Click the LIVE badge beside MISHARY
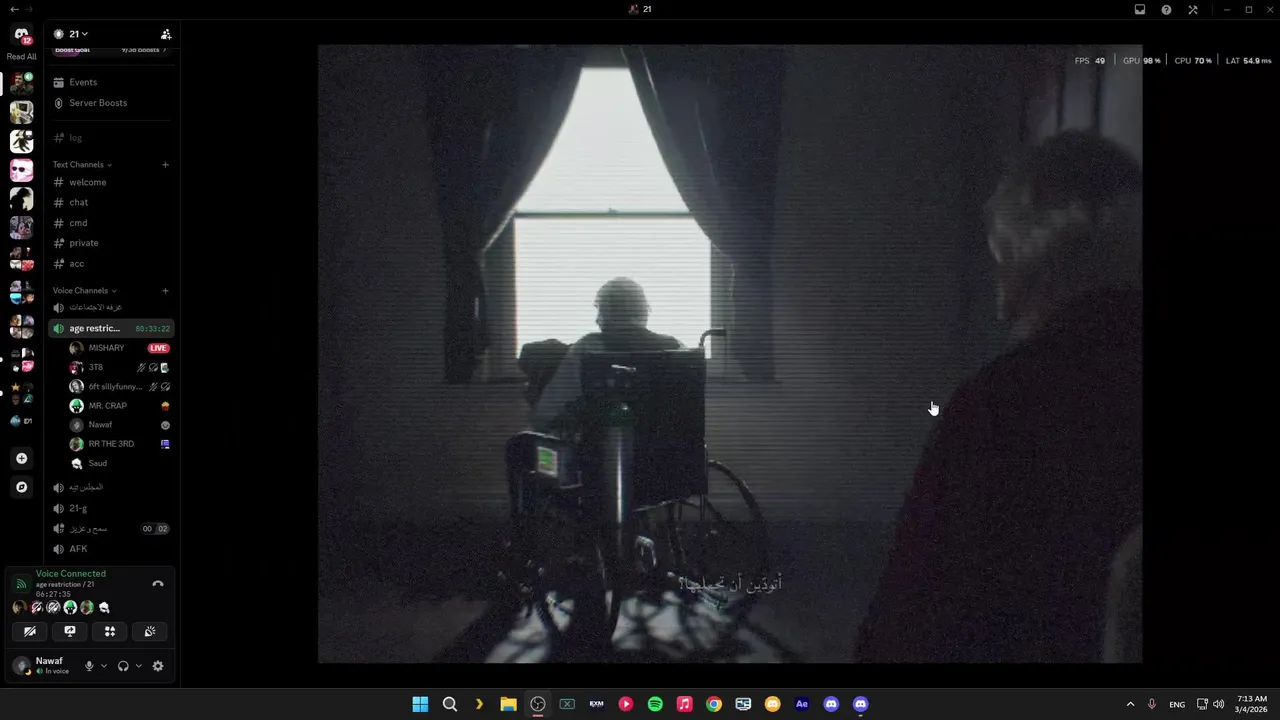The height and width of the screenshot is (720, 1280). 158,348
